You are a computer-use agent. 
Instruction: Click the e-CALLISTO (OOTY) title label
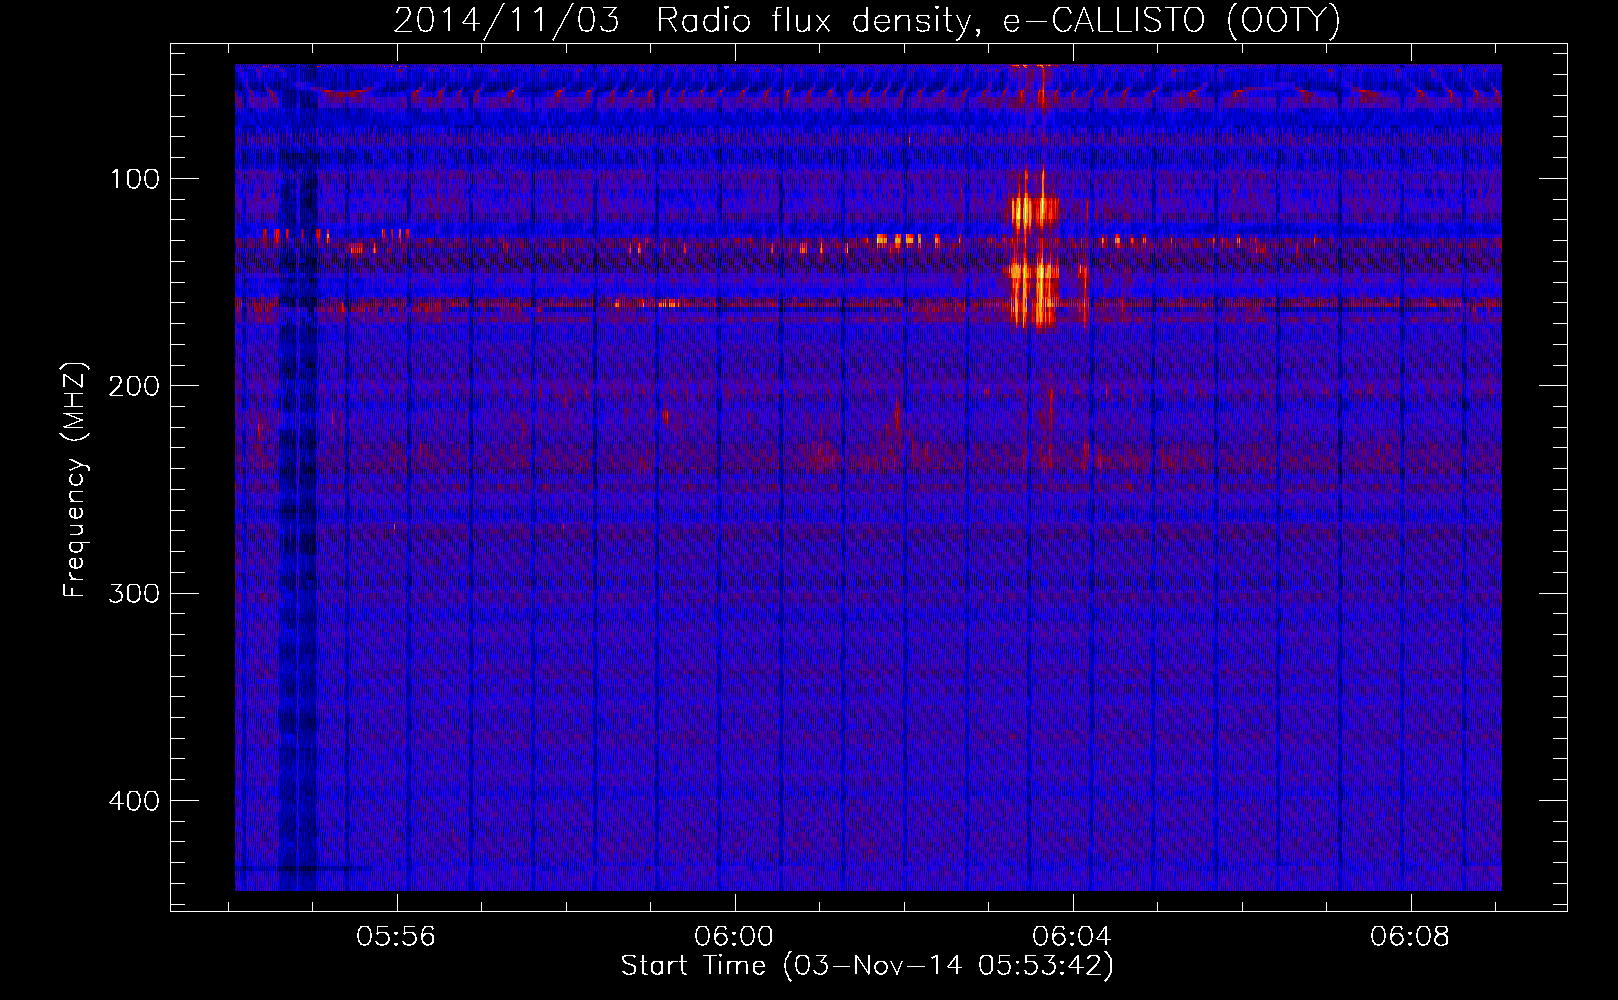pyautogui.click(x=1171, y=21)
